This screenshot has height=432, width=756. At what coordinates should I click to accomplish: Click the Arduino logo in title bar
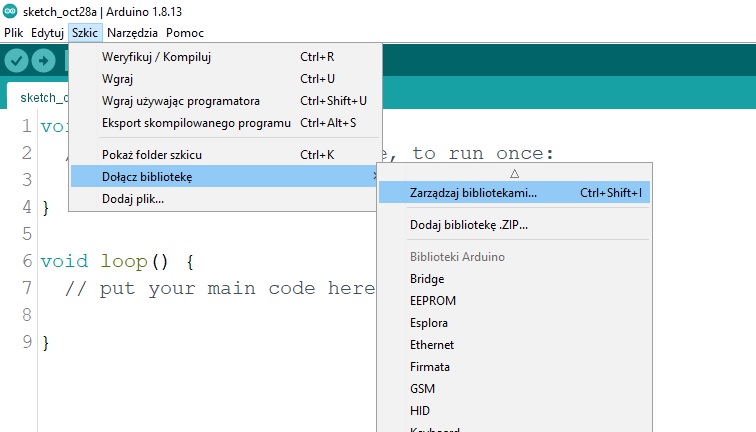10,11
